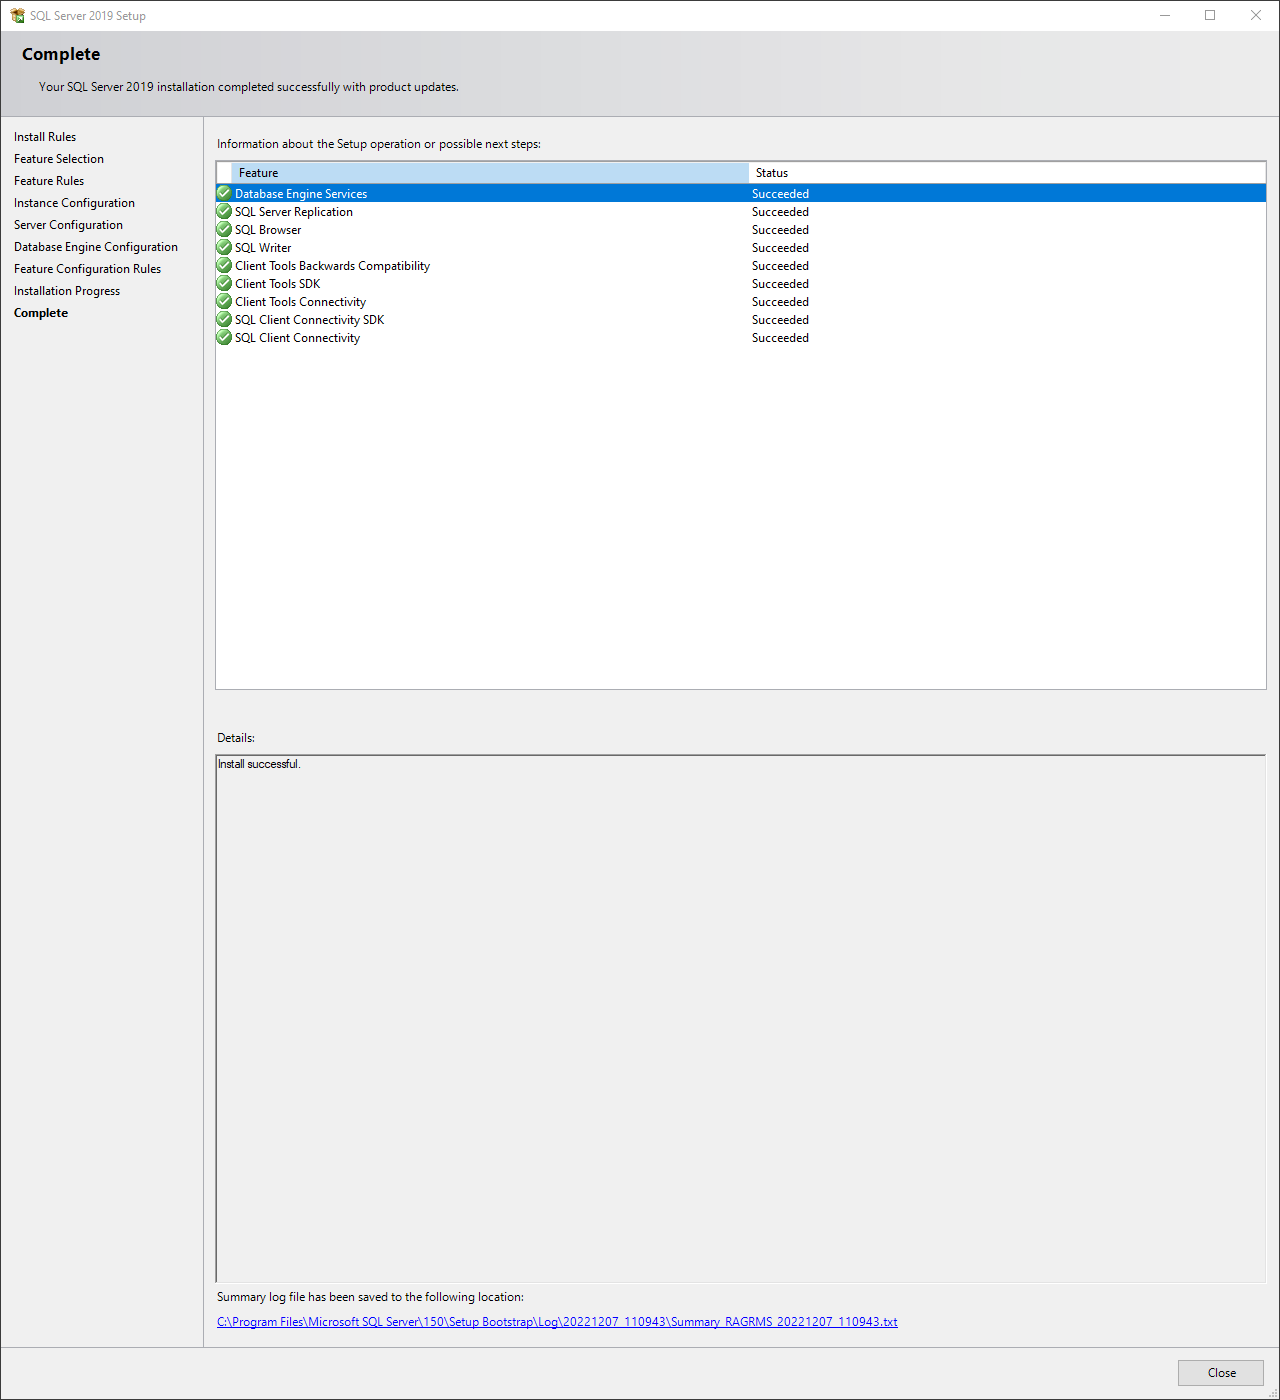The width and height of the screenshot is (1280, 1400).
Task: Open the Summary log file link
Action: coord(557,1322)
